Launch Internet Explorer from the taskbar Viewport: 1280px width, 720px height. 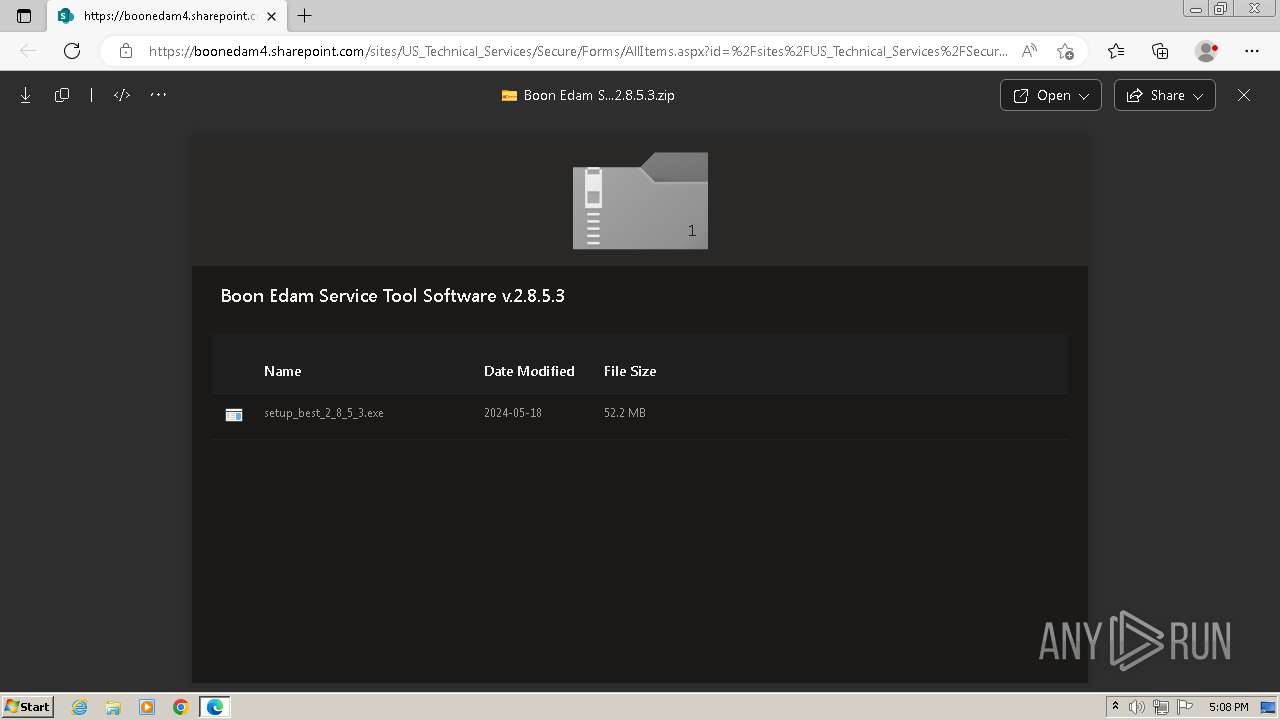[80, 707]
